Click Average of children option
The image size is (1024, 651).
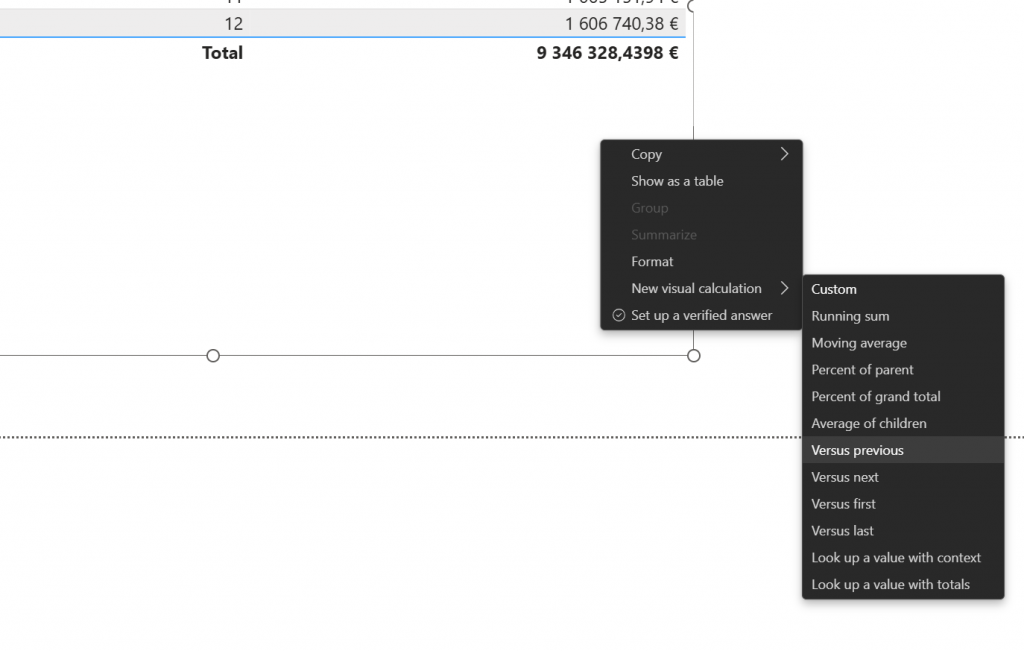(869, 424)
